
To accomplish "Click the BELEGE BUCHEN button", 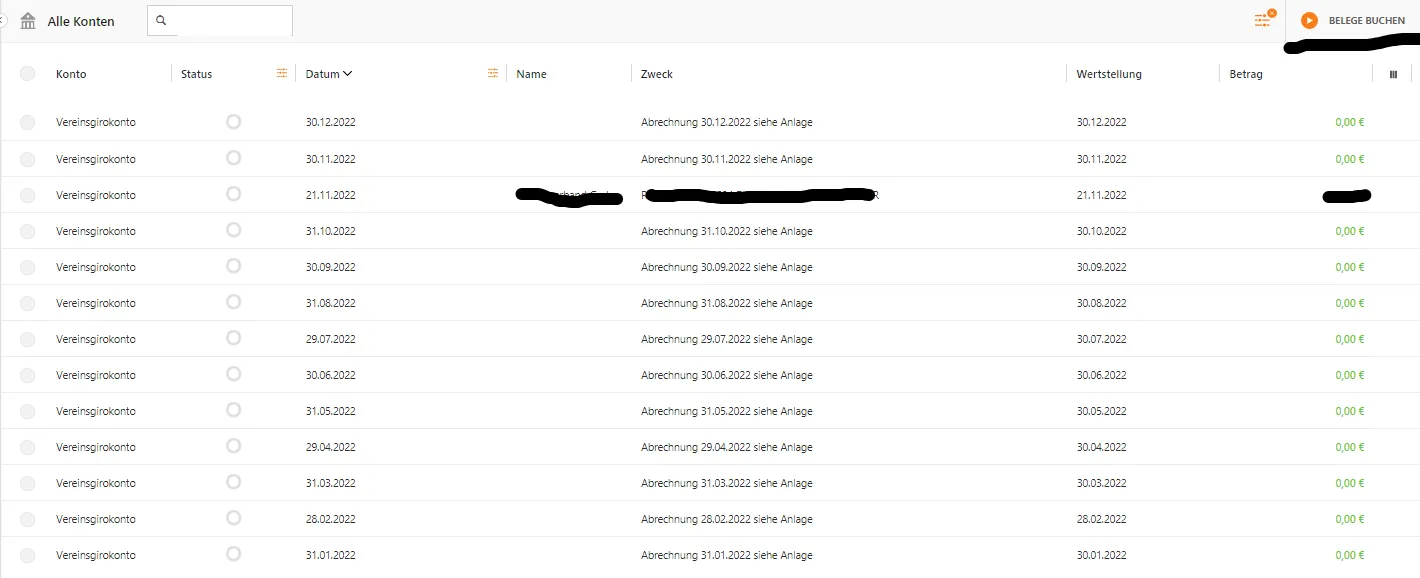I will click(x=1366, y=21).
